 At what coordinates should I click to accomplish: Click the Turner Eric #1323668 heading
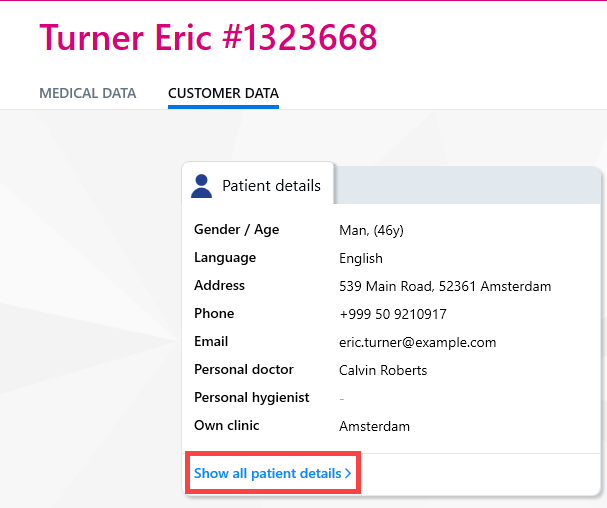click(208, 37)
